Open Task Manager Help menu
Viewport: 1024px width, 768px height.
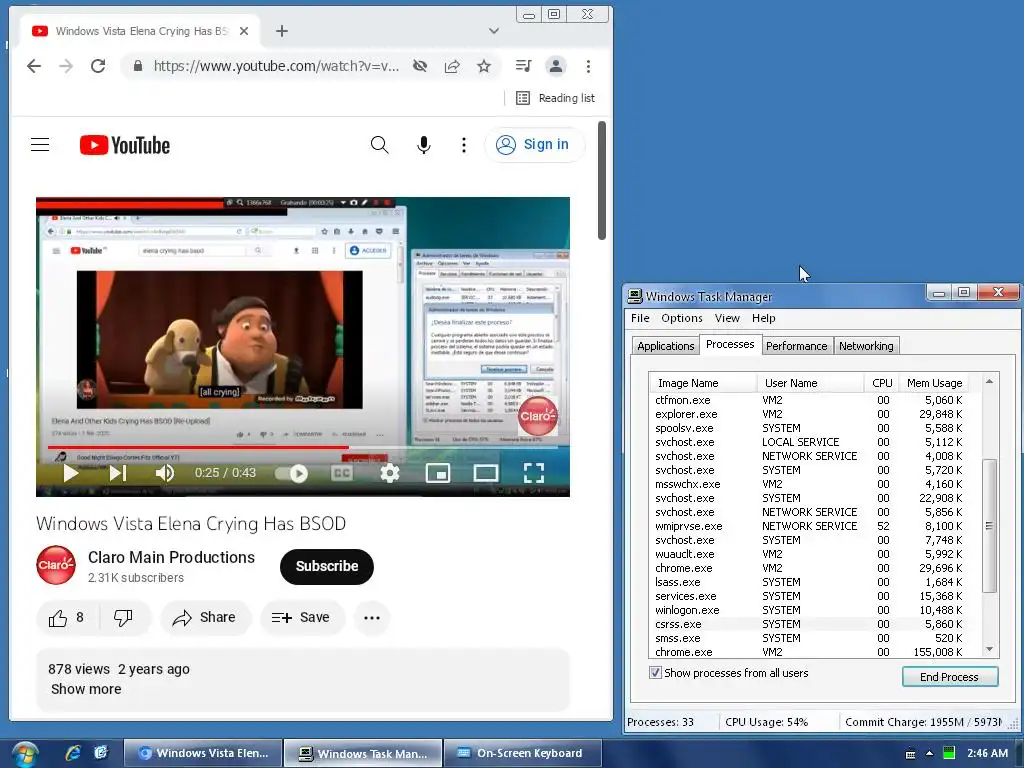click(x=763, y=318)
